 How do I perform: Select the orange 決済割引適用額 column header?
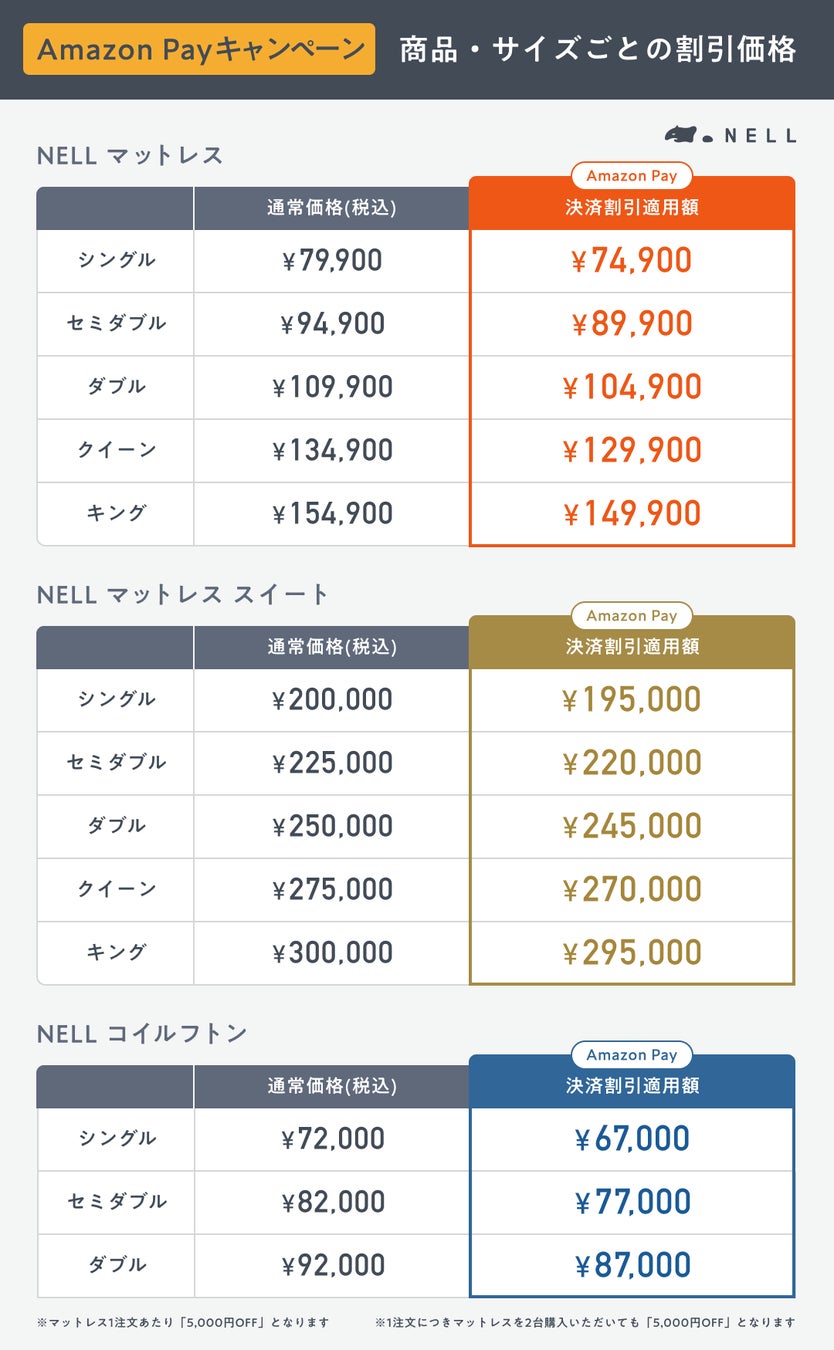[x=631, y=208]
